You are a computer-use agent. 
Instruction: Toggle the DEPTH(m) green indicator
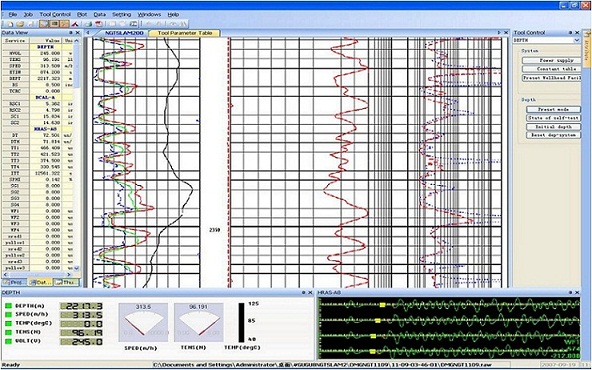(8, 305)
